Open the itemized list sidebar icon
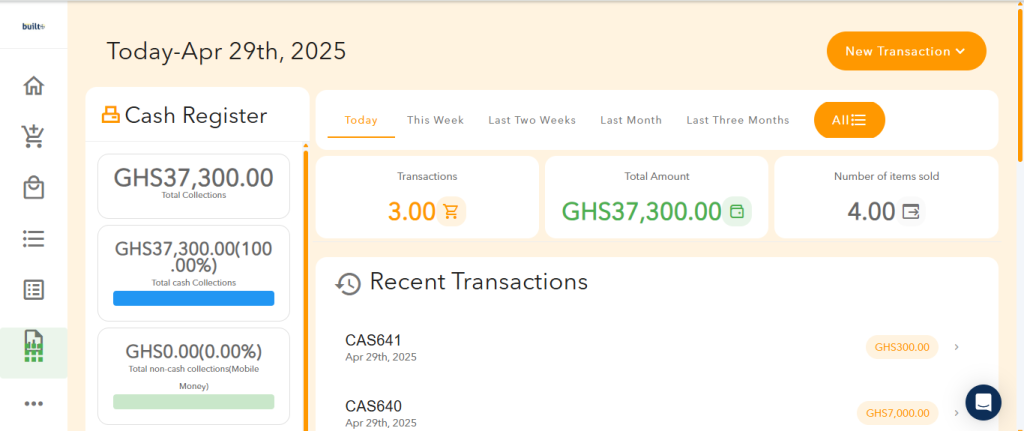 tap(33, 290)
